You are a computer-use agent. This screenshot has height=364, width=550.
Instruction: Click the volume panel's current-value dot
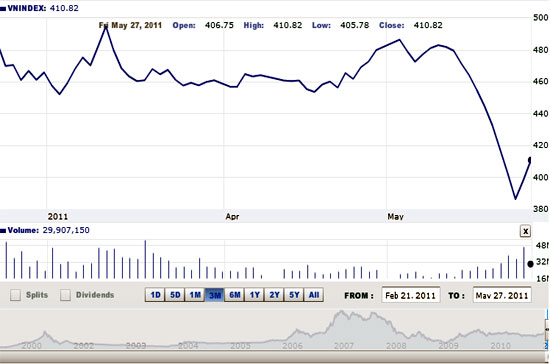530,264
